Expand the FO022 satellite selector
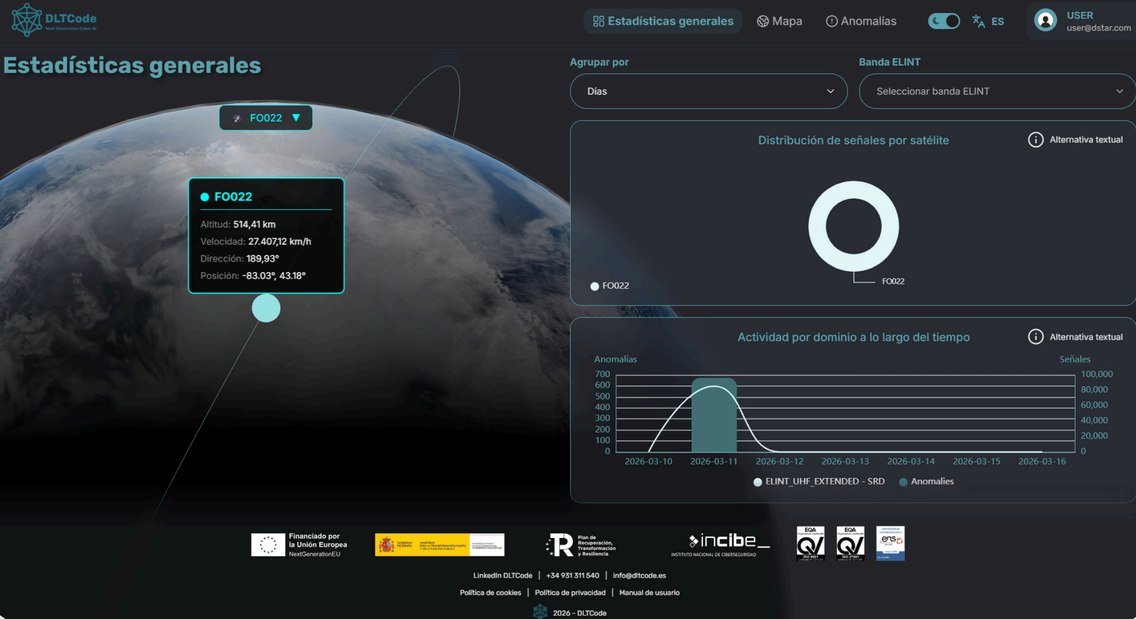The height and width of the screenshot is (619, 1136). point(266,117)
